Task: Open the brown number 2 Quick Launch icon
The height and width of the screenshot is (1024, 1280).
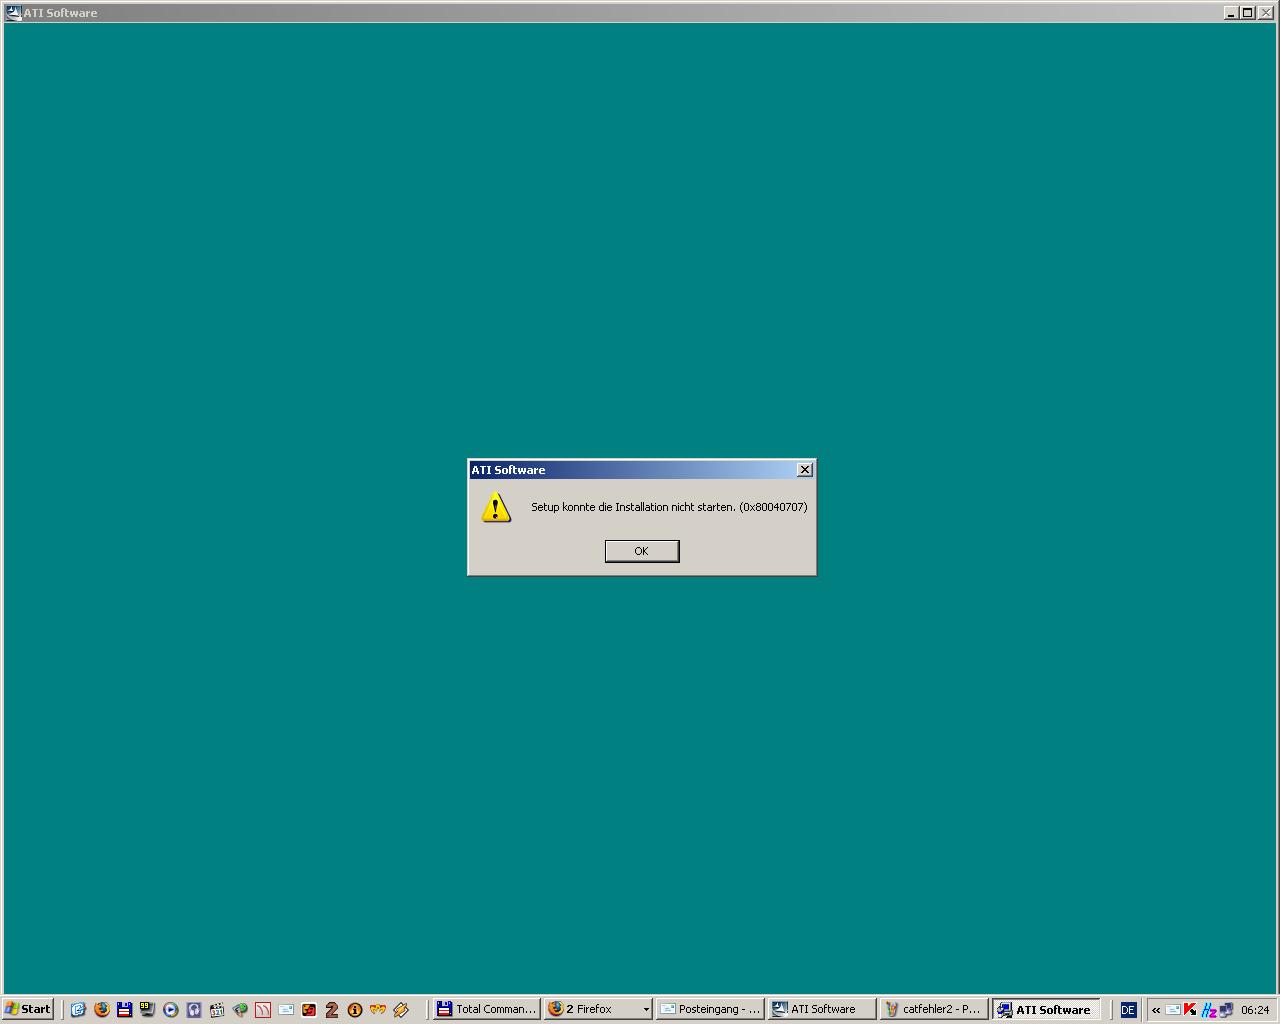Action: coord(332,1010)
